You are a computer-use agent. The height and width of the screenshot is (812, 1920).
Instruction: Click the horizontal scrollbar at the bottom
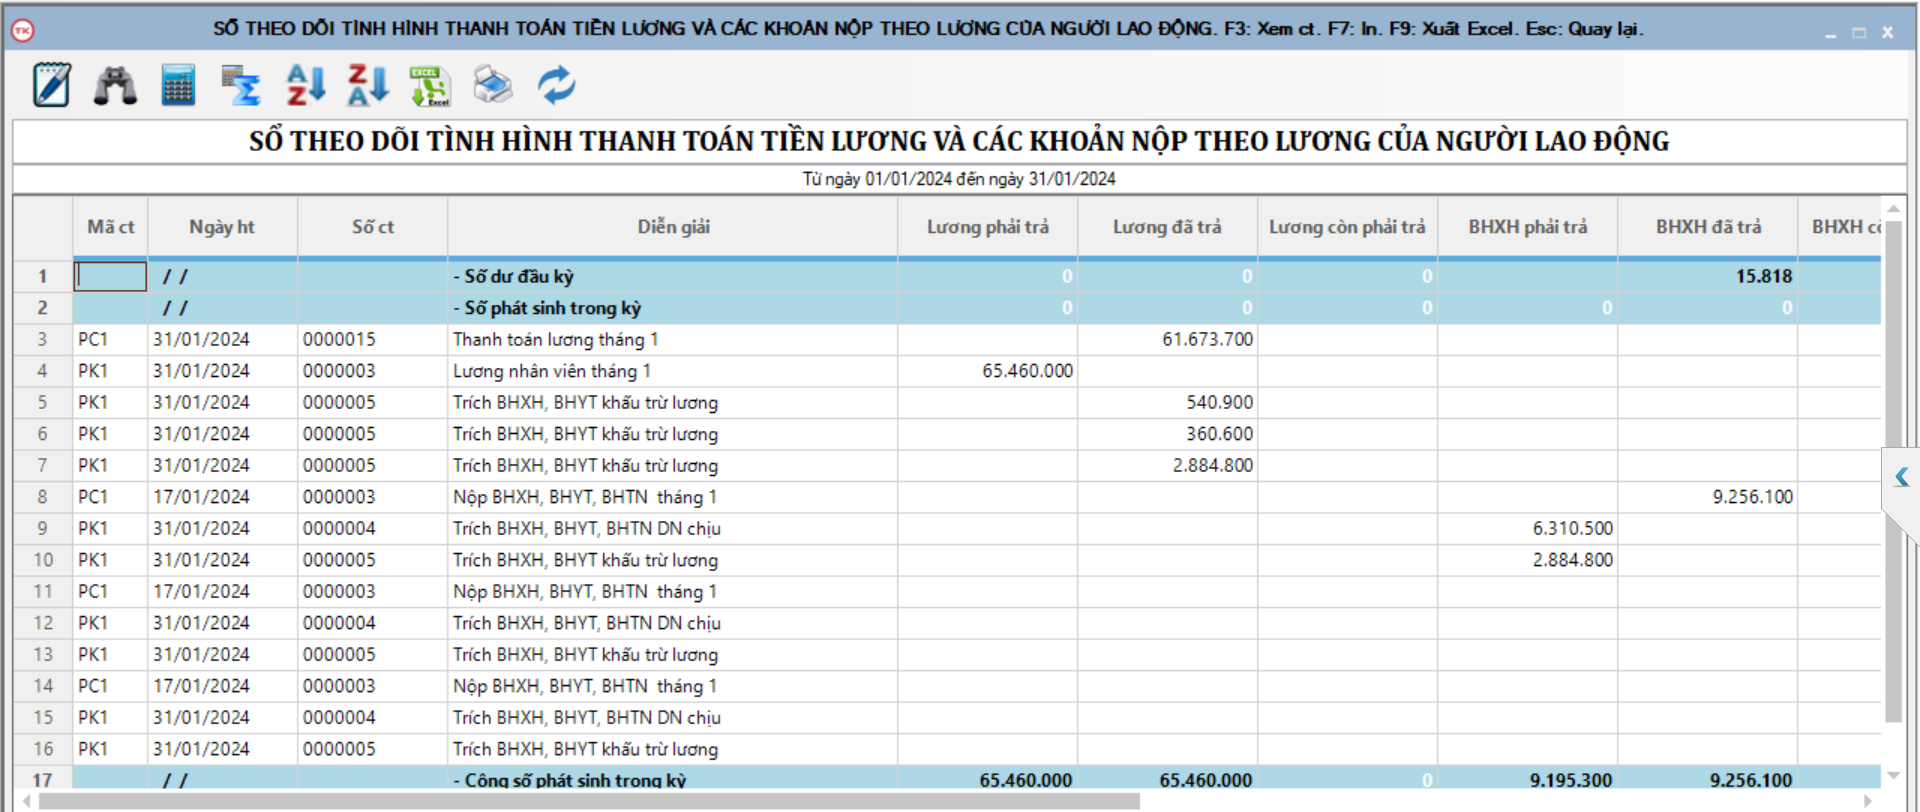588,801
